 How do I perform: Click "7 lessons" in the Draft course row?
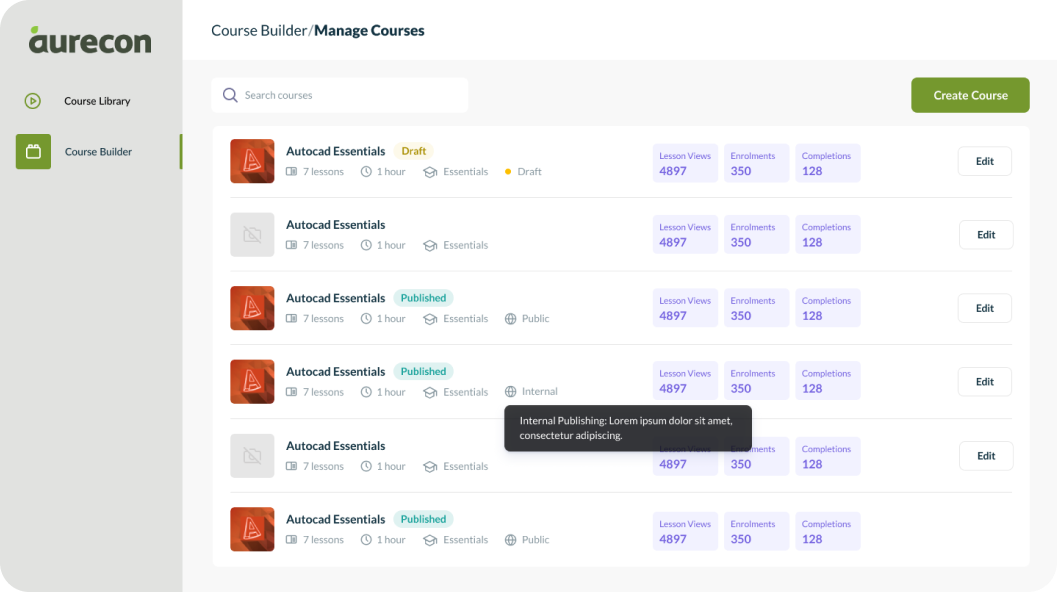323,171
